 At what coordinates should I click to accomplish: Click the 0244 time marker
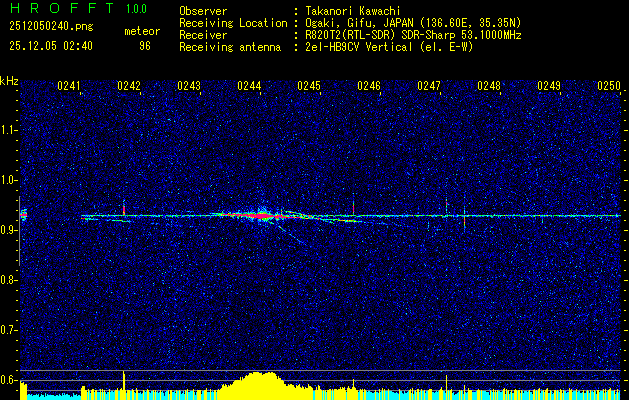point(249,86)
